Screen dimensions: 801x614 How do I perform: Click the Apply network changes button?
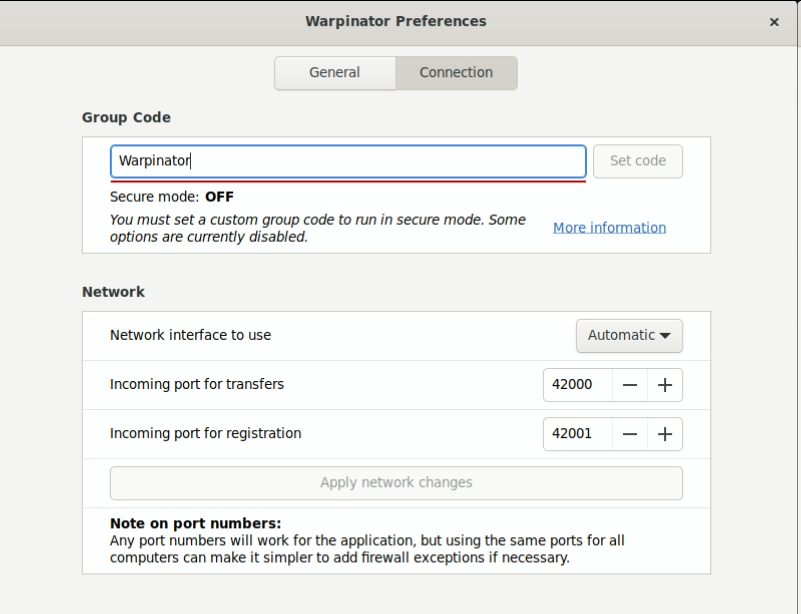point(396,483)
